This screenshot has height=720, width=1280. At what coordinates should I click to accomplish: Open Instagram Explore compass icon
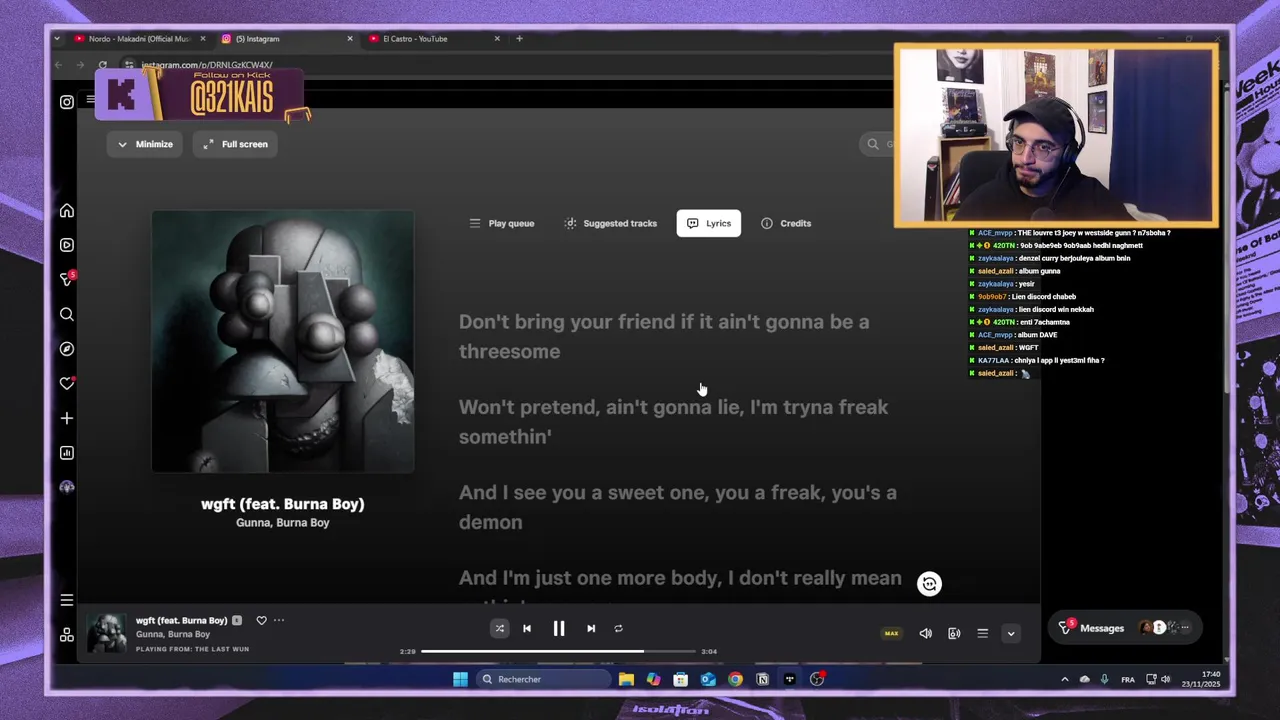click(67, 349)
